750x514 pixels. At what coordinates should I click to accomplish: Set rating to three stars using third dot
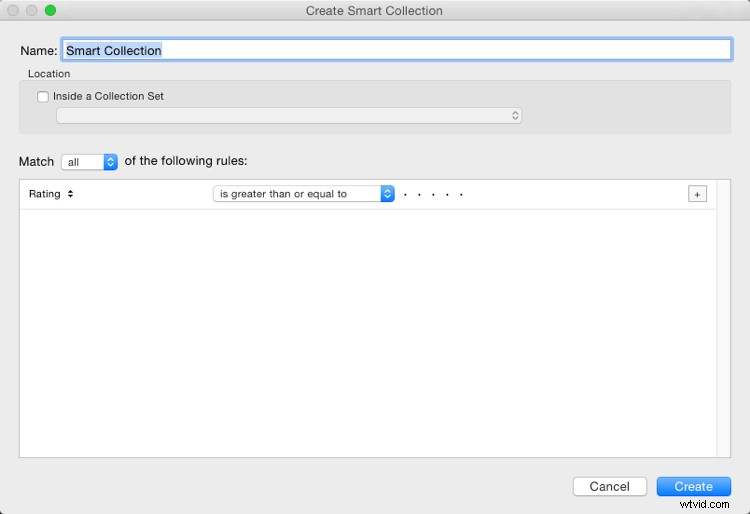[433, 195]
